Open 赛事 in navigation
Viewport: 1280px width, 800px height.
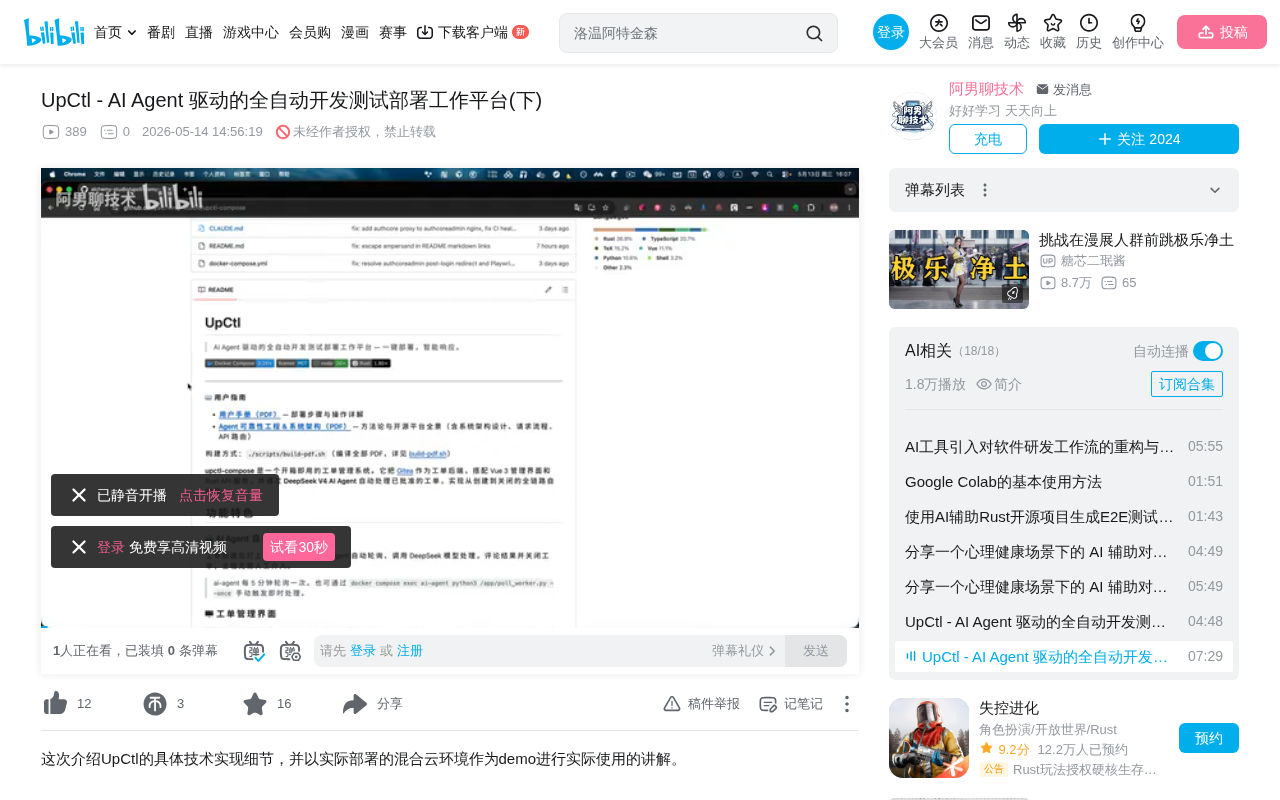(393, 32)
